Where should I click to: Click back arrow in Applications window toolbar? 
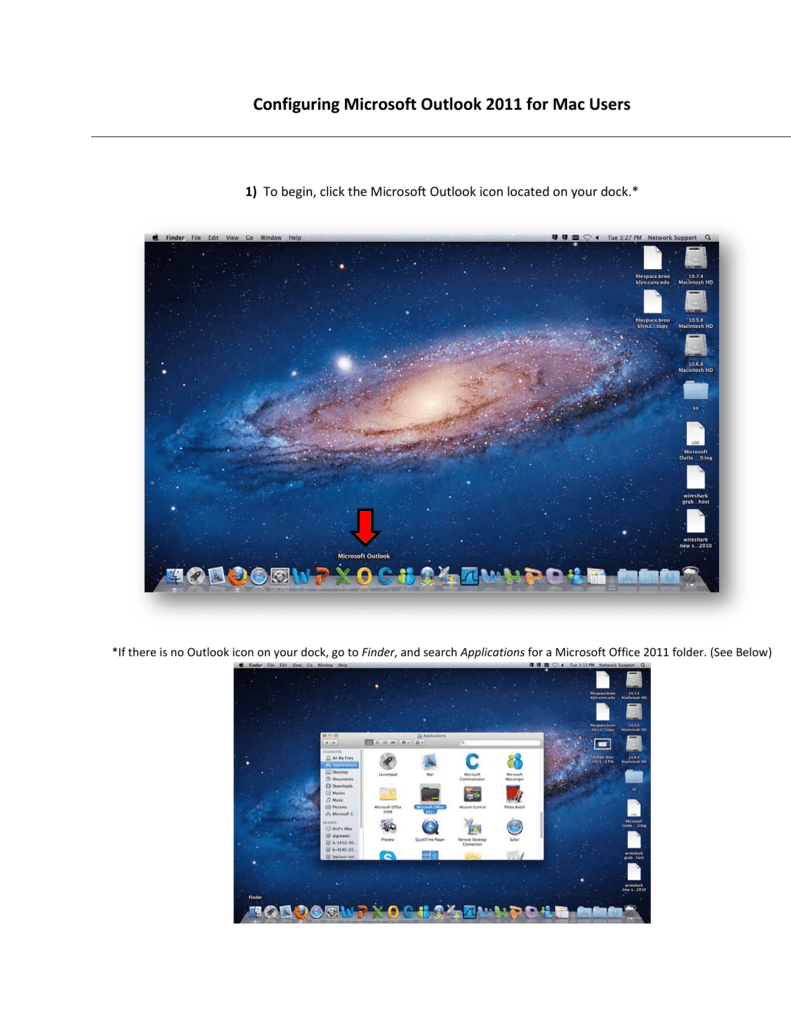[x=327, y=743]
